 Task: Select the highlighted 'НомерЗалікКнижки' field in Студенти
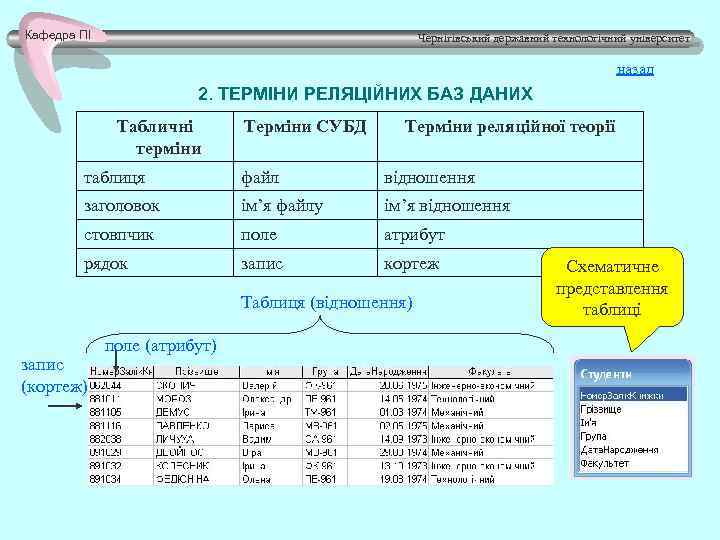[633, 395]
